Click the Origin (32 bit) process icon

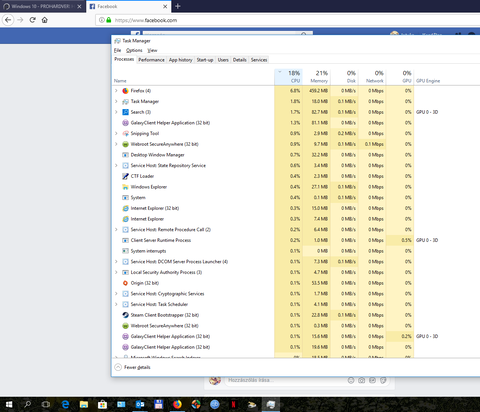pos(125,283)
